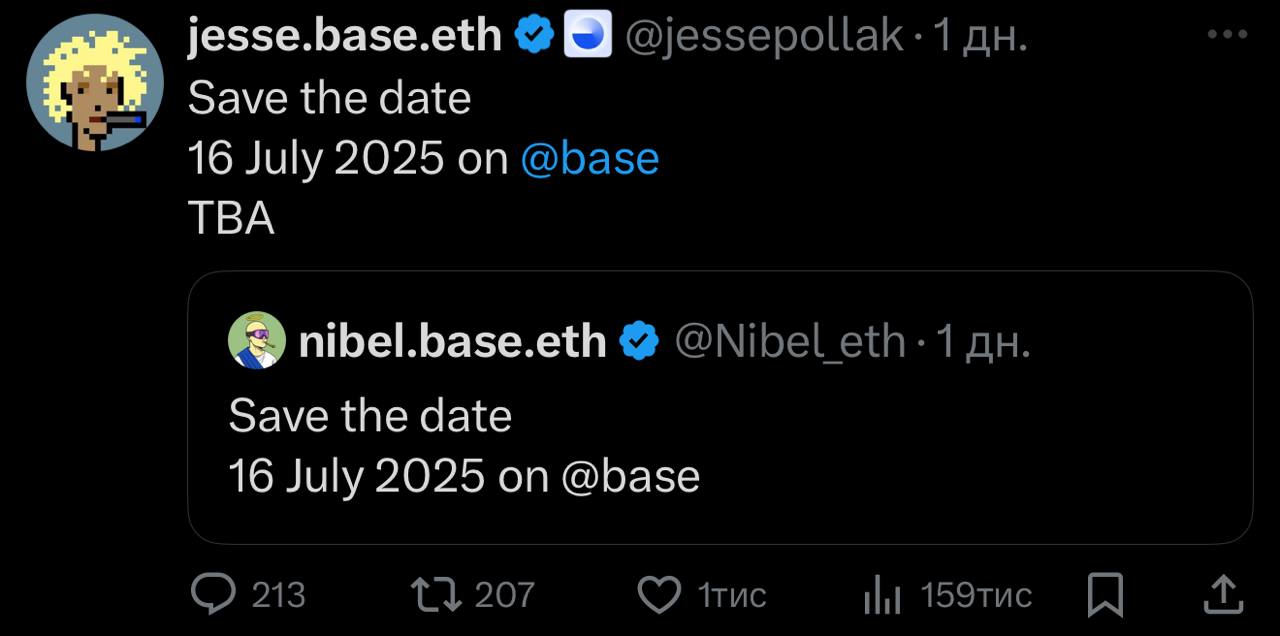
Task: Click the jesse.base.eth display name
Action: click(x=345, y=37)
